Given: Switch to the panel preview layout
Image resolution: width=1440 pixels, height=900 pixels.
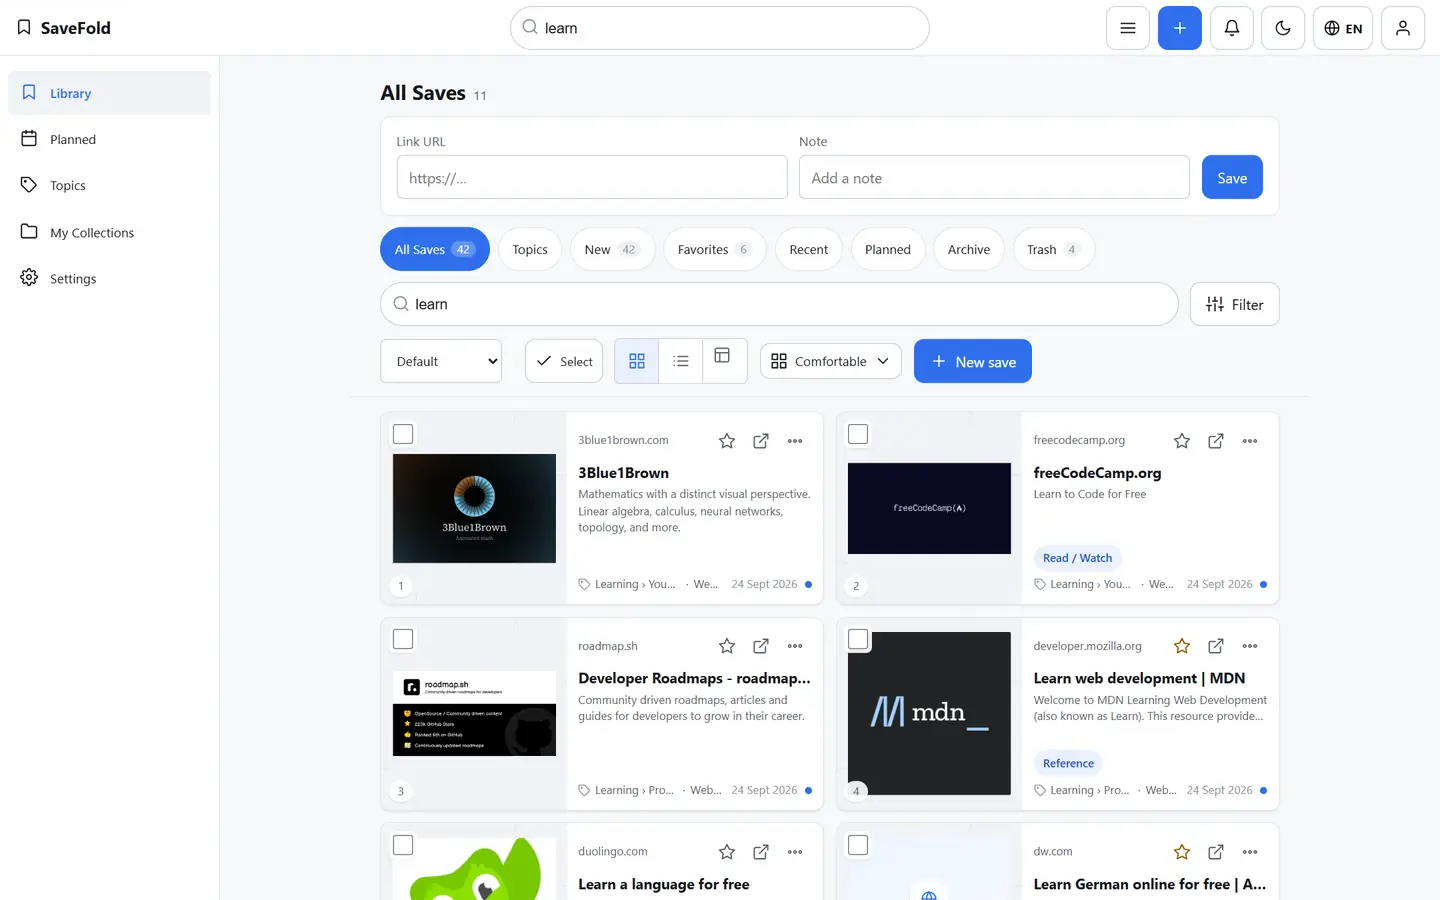Looking at the screenshot, I should (724, 361).
